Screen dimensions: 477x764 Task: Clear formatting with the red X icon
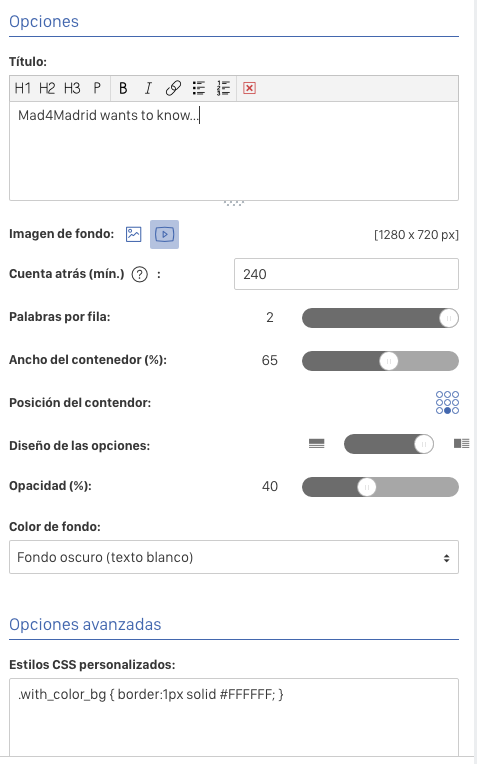(x=249, y=88)
